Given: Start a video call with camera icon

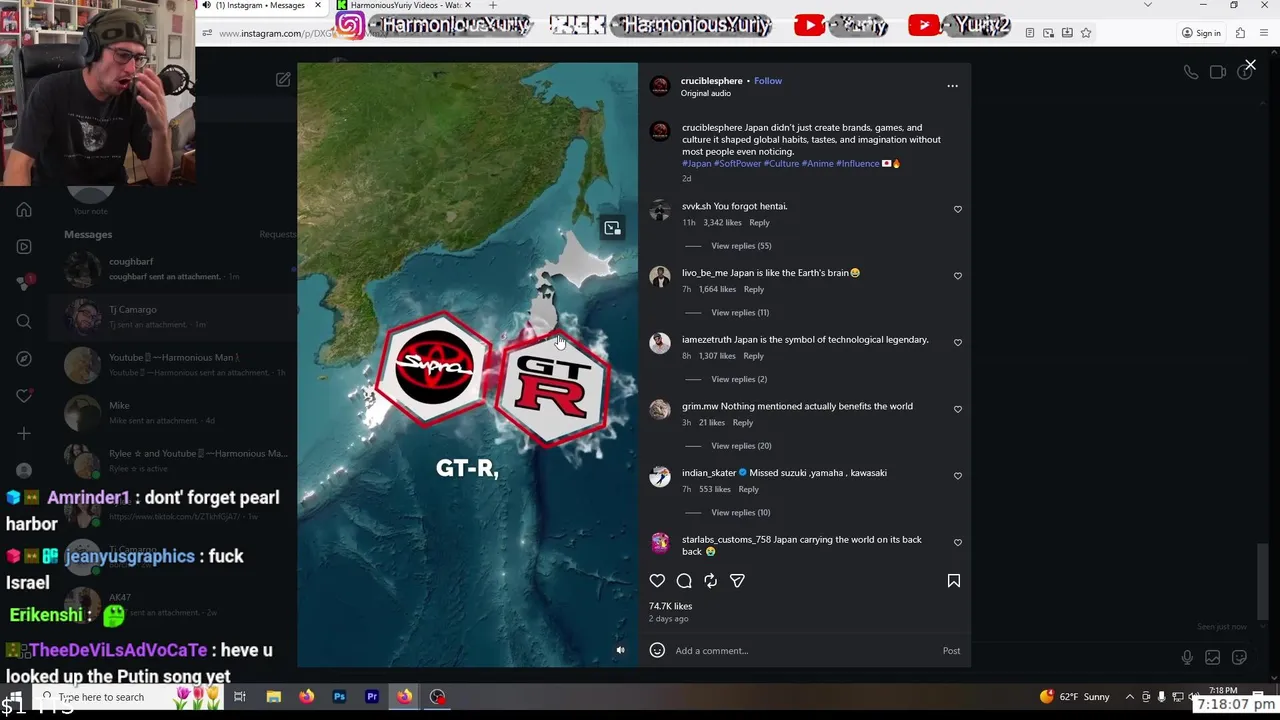Looking at the screenshot, I should point(1217,72).
